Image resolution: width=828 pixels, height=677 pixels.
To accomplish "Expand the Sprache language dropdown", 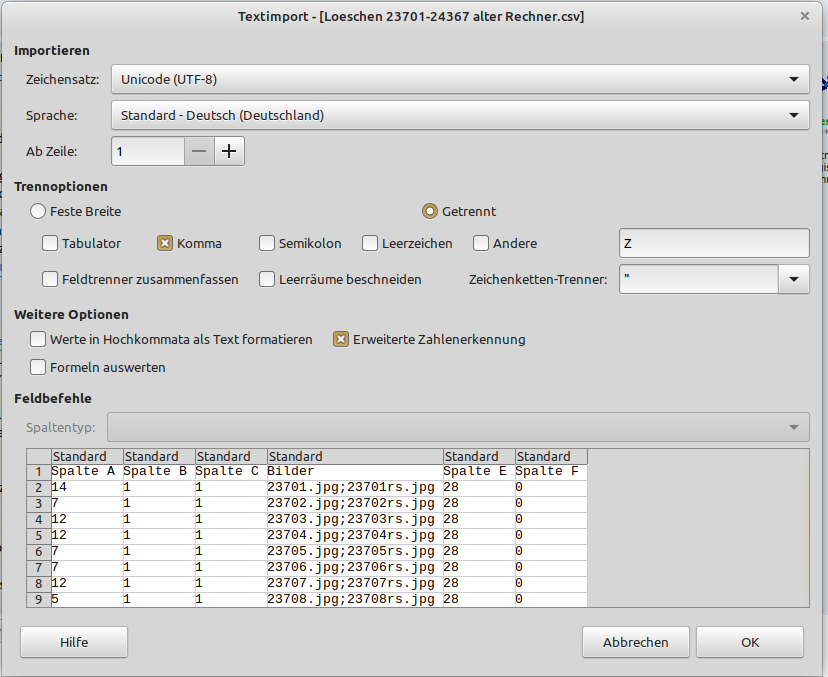I will (460, 115).
